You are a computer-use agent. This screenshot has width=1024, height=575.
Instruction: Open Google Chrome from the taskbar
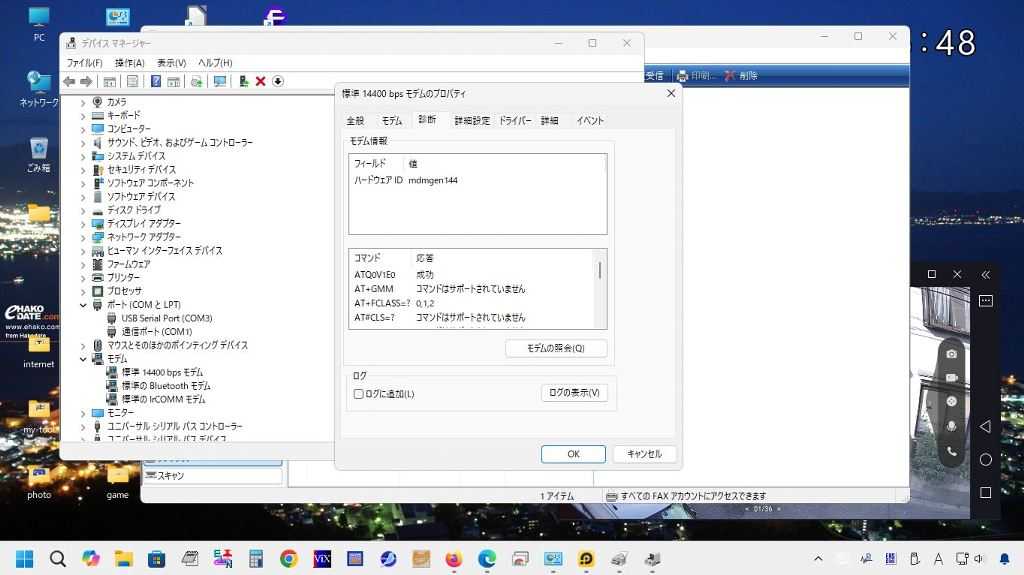(289, 559)
